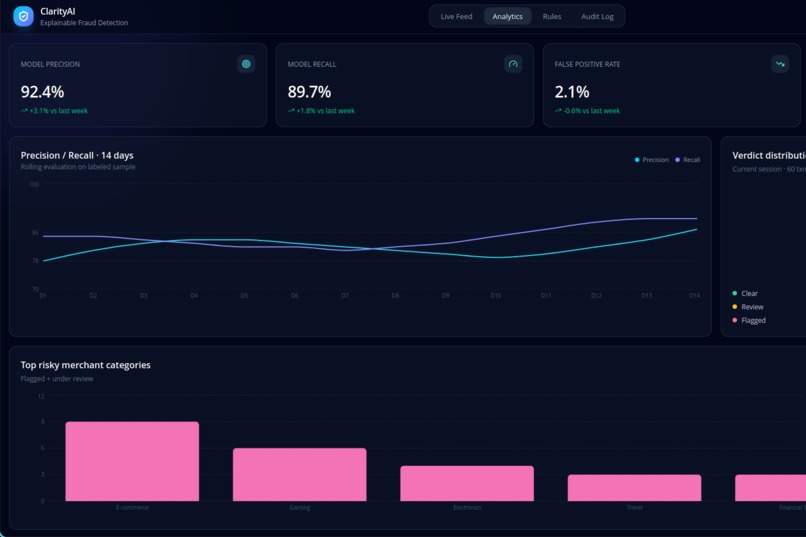
Task: Click the MODEL PRECISION card label
Action: [x=50, y=64]
